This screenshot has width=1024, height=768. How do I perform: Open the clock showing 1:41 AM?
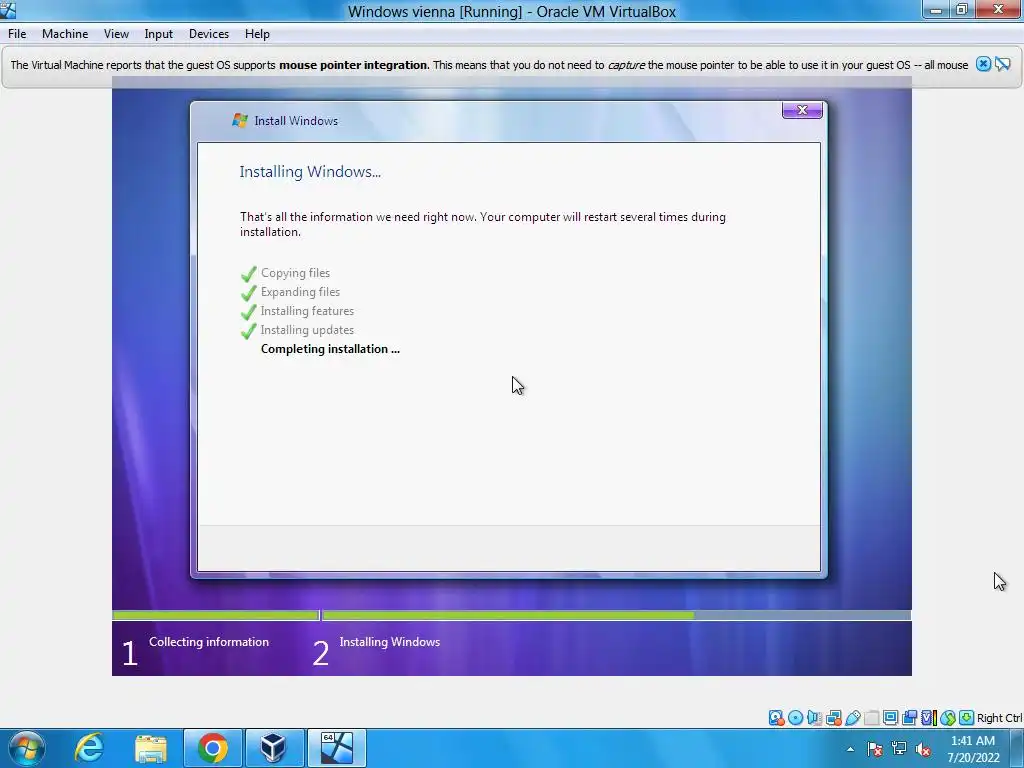point(973,749)
